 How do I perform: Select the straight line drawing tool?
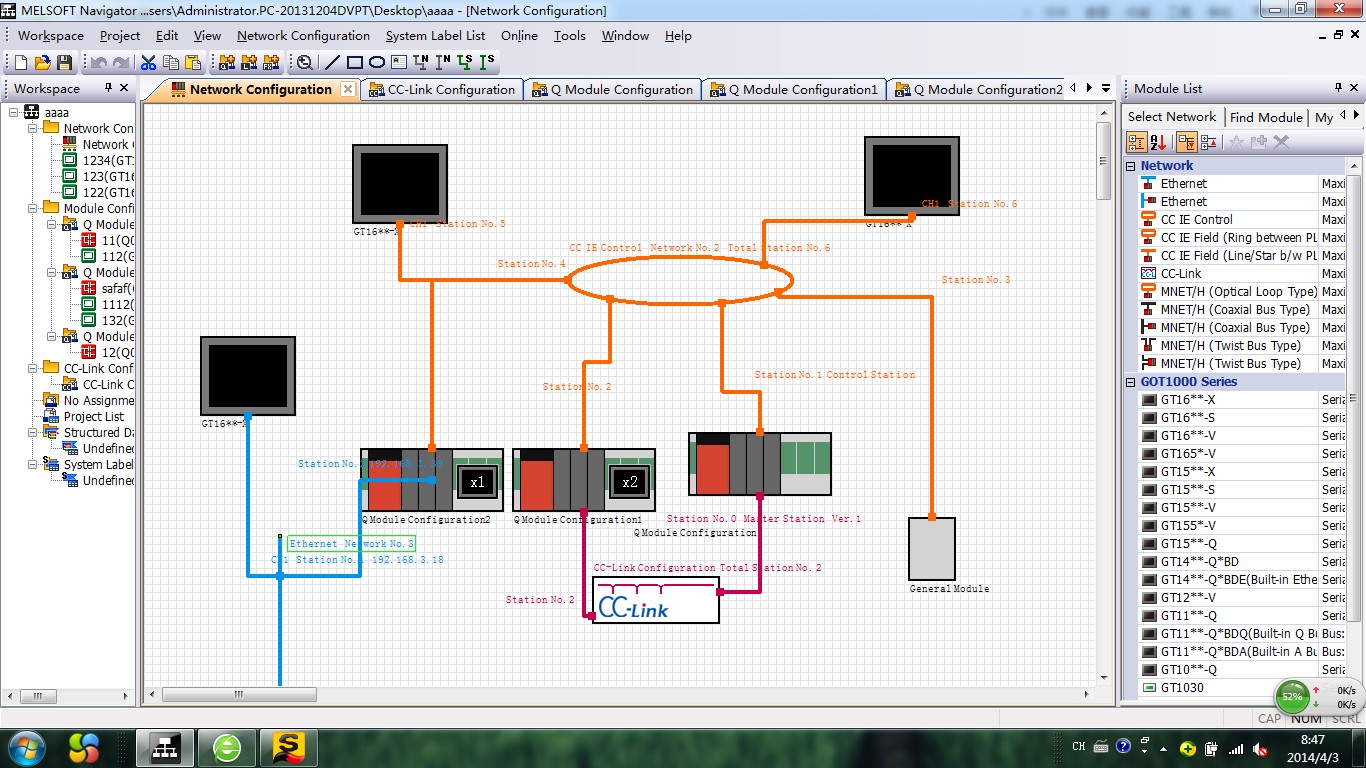tap(332, 63)
